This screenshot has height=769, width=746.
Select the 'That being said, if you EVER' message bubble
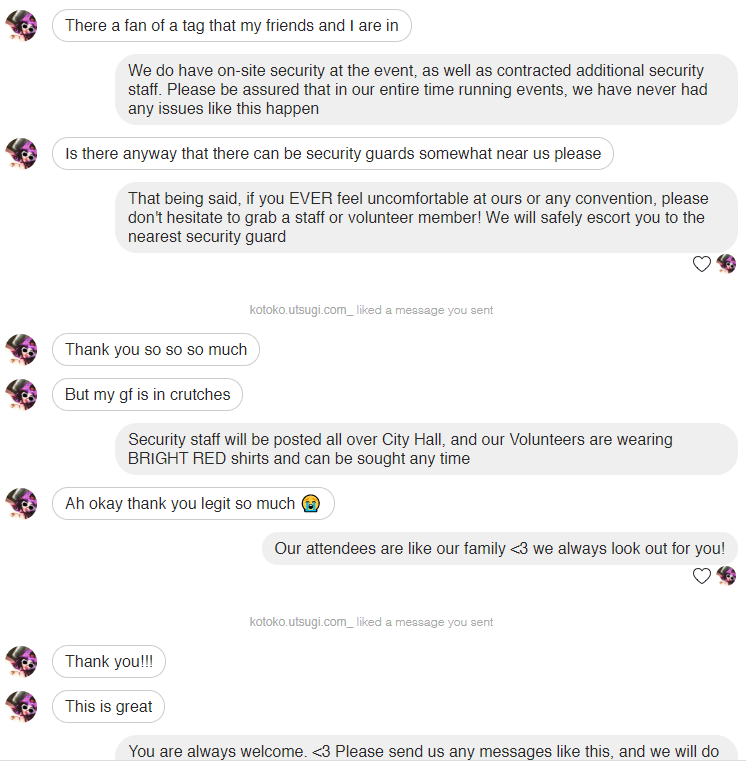426,217
